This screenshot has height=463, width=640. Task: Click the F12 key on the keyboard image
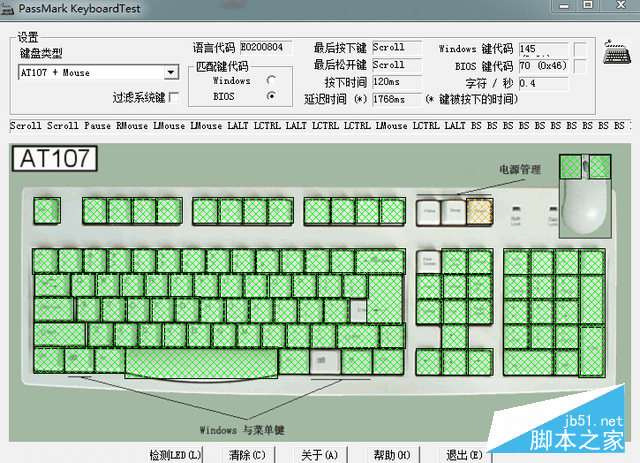[393, 211]
